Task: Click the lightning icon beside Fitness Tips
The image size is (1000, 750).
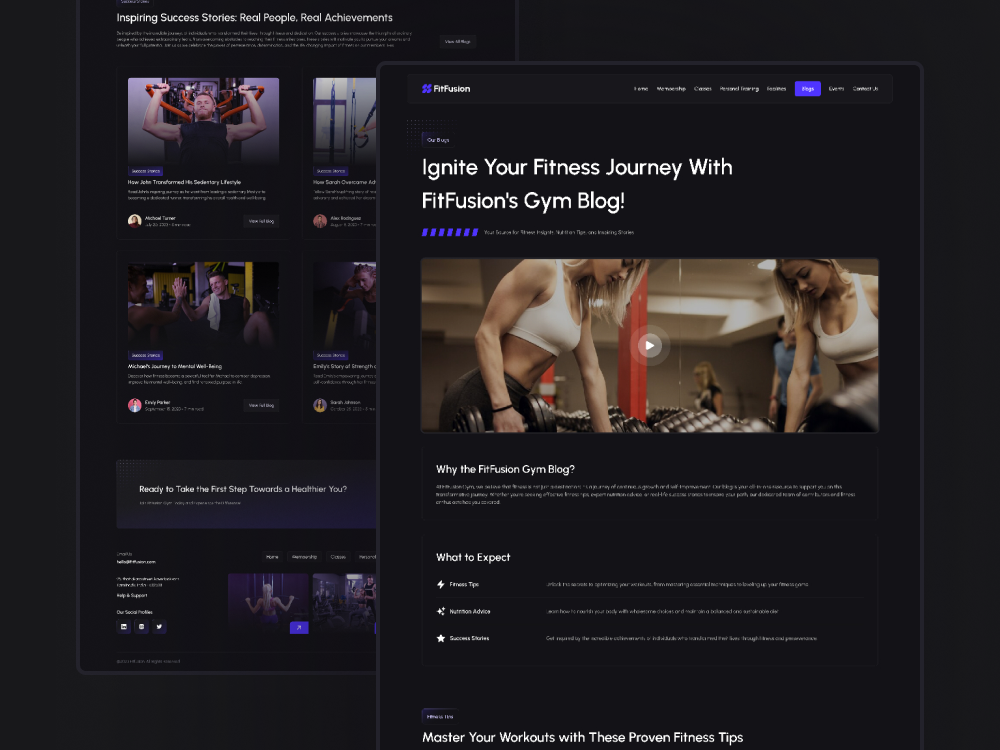Action: click(x=441, y=582)
